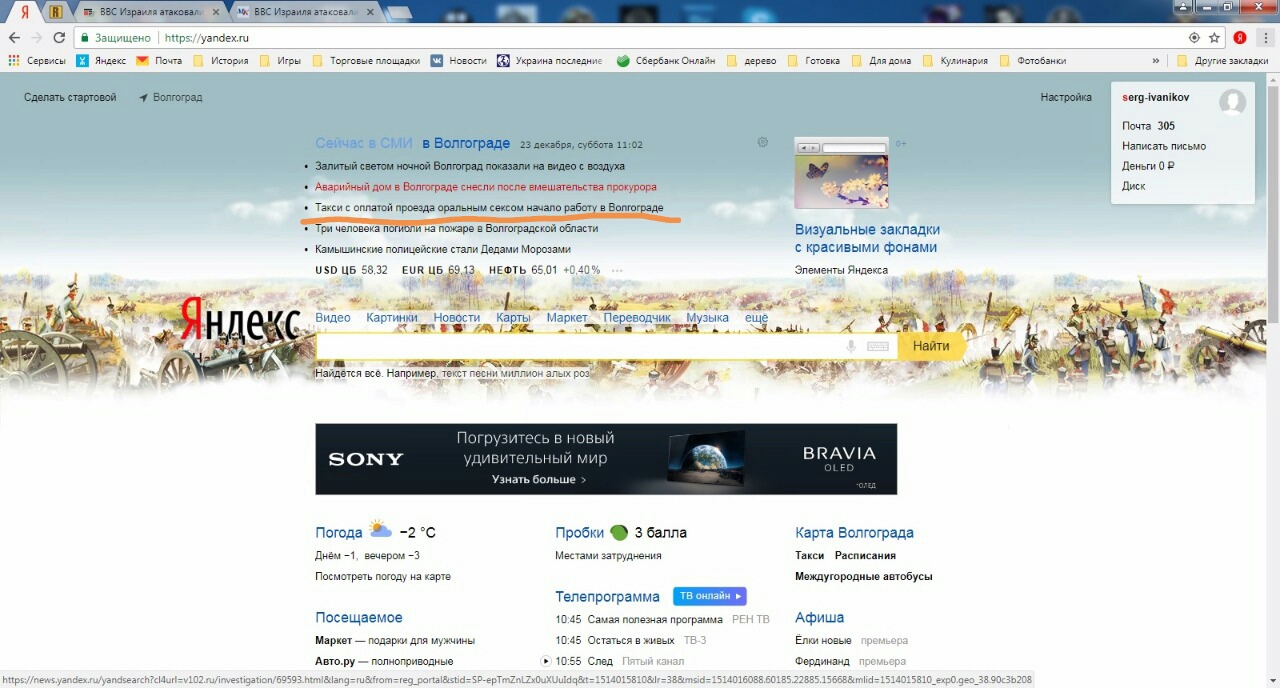Open the Почта envelope bookmark
The width and height of the screenshot is (1280, 688).
[x=159, y=61]
